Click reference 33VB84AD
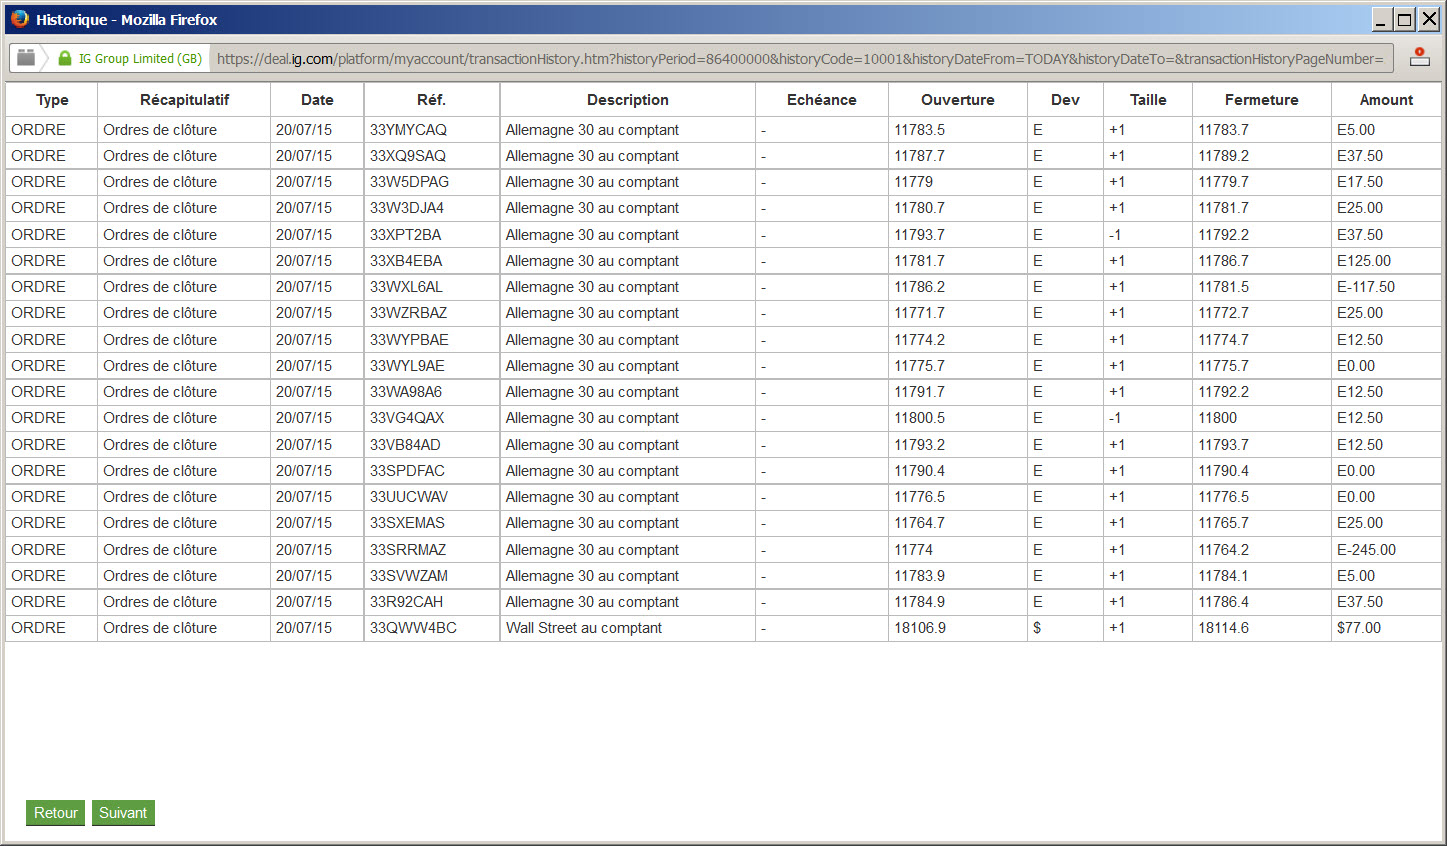This screenshot has width=1447, height=846. [405, 445]
